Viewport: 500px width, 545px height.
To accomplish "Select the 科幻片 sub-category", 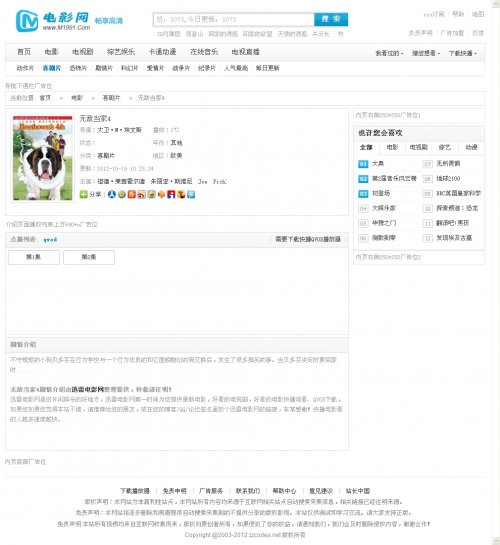I will pyautogui.click(x=129, y=68).
